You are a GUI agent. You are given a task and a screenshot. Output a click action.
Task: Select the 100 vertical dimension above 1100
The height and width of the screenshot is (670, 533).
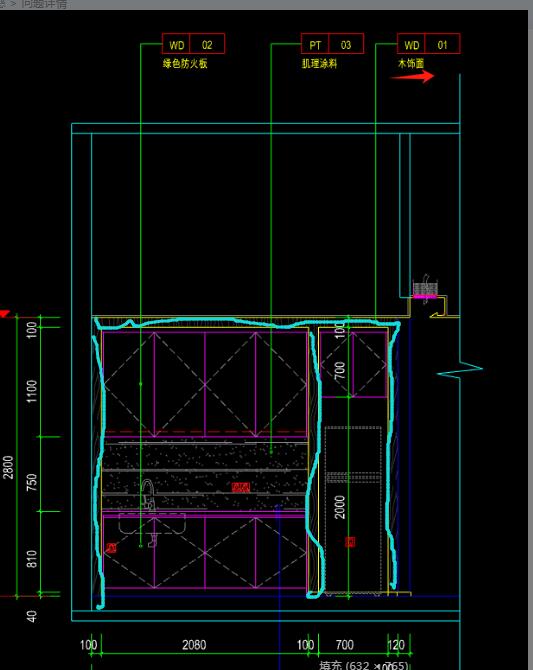32,330
